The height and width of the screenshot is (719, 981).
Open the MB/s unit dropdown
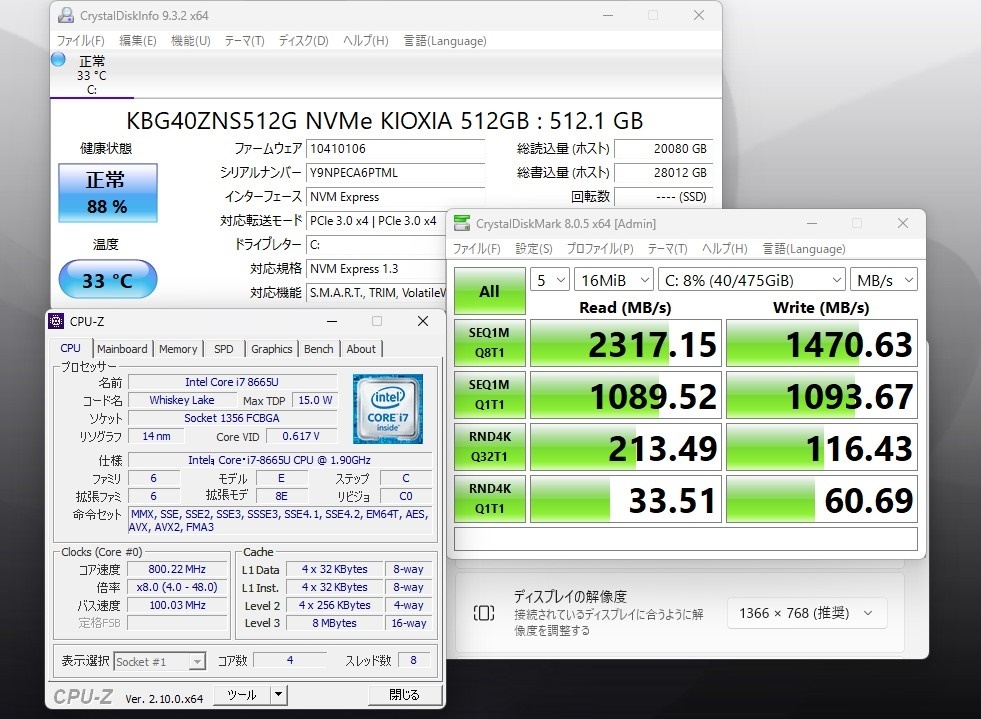884,280
